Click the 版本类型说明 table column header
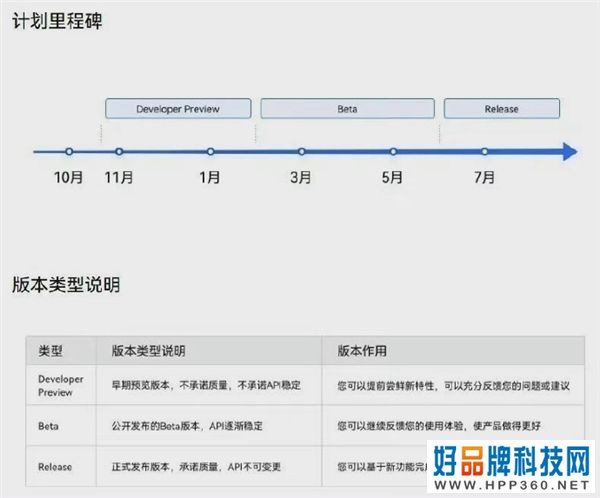 (148, 351)
